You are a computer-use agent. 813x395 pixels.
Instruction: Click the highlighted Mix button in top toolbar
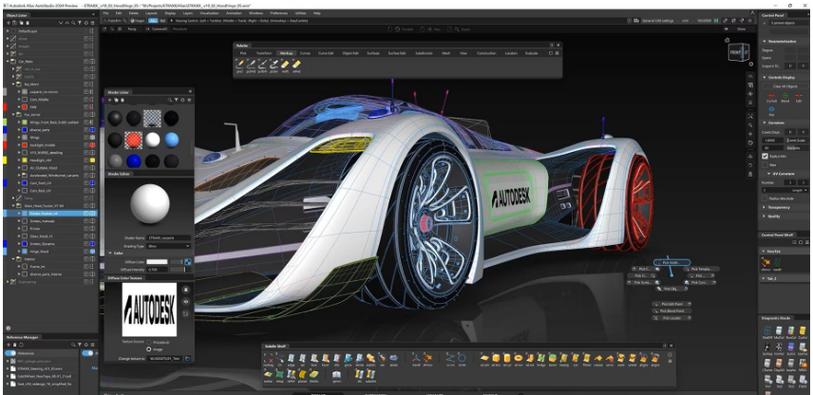[153, 21]
